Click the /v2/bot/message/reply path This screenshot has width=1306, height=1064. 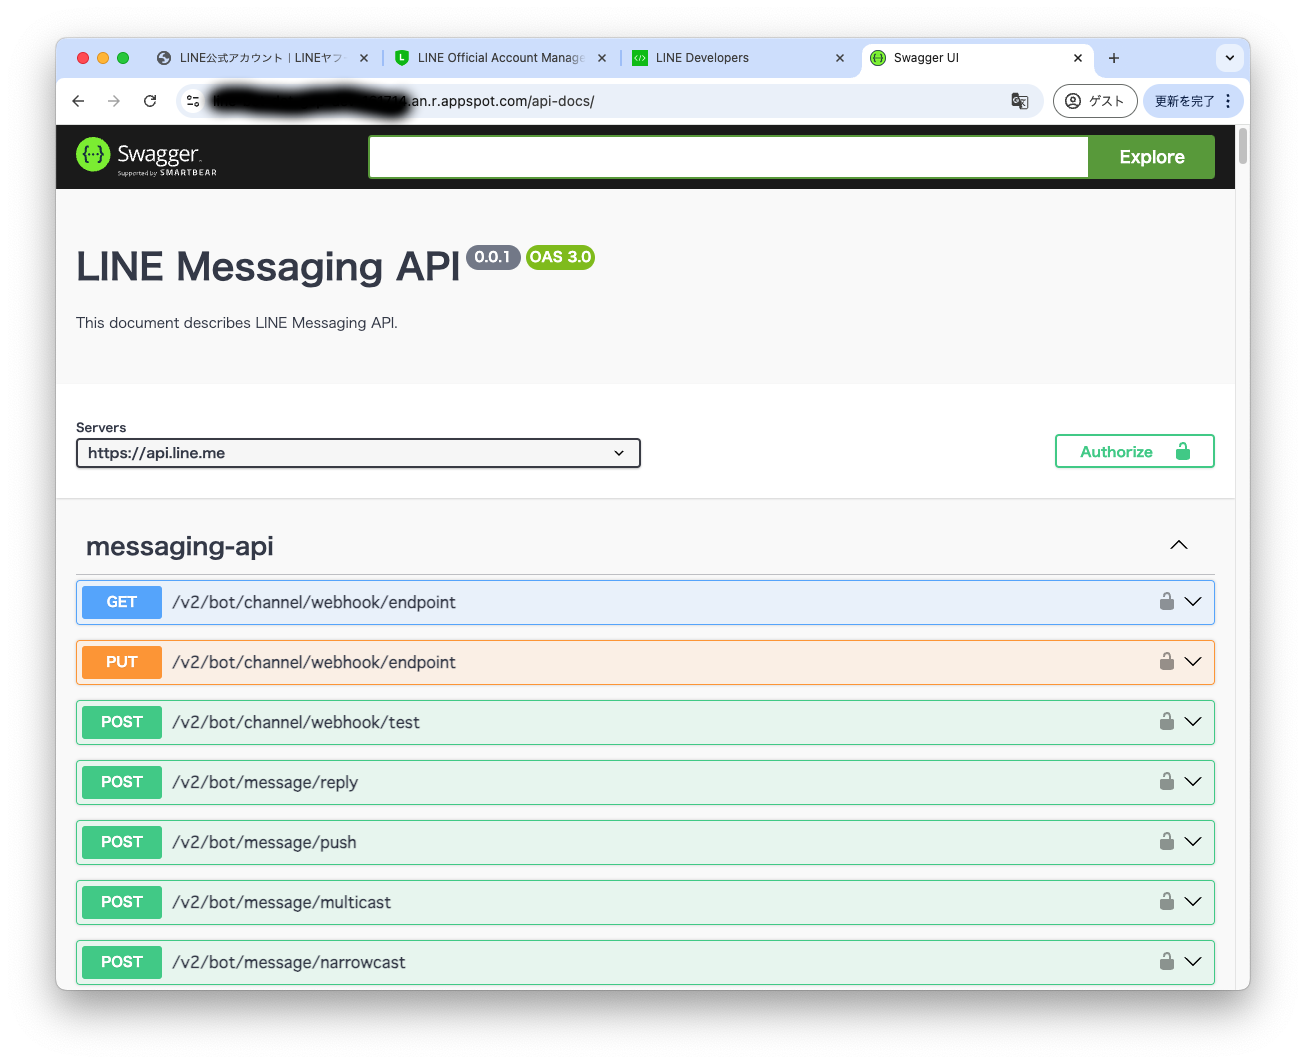[x=265, y=782]
